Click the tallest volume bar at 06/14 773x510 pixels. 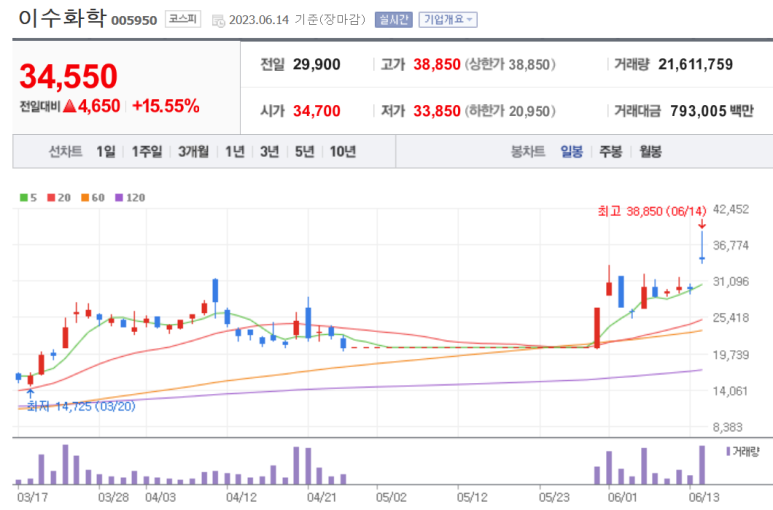(702, 465)
